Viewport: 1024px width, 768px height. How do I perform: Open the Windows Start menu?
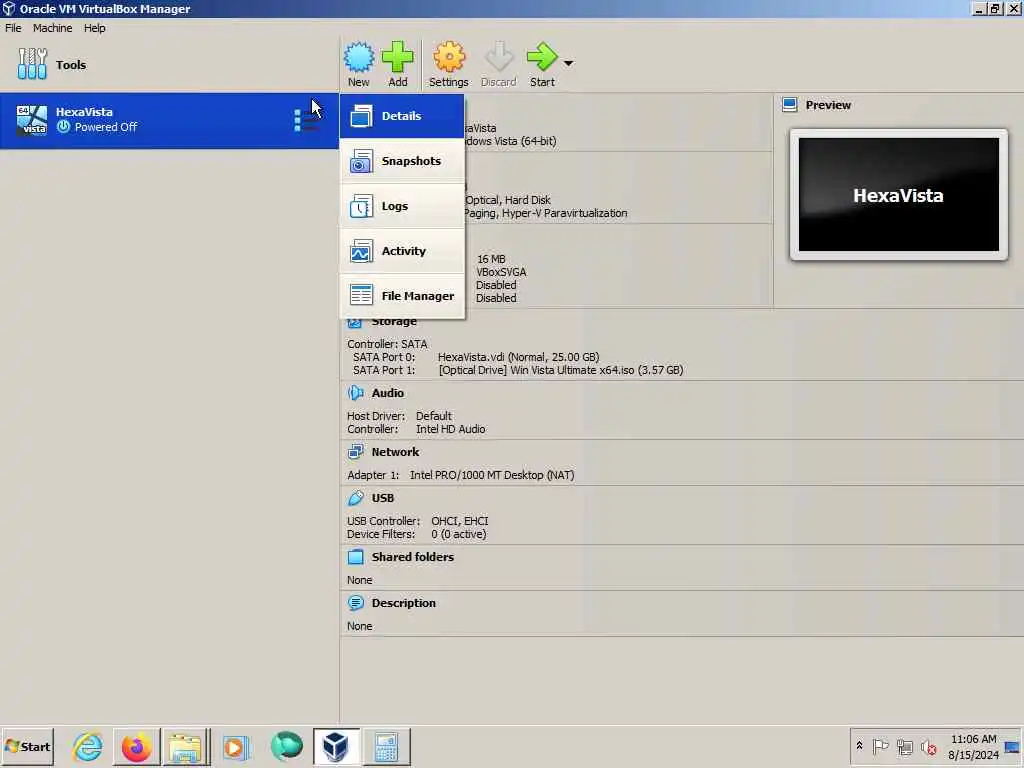click(27, 746)
